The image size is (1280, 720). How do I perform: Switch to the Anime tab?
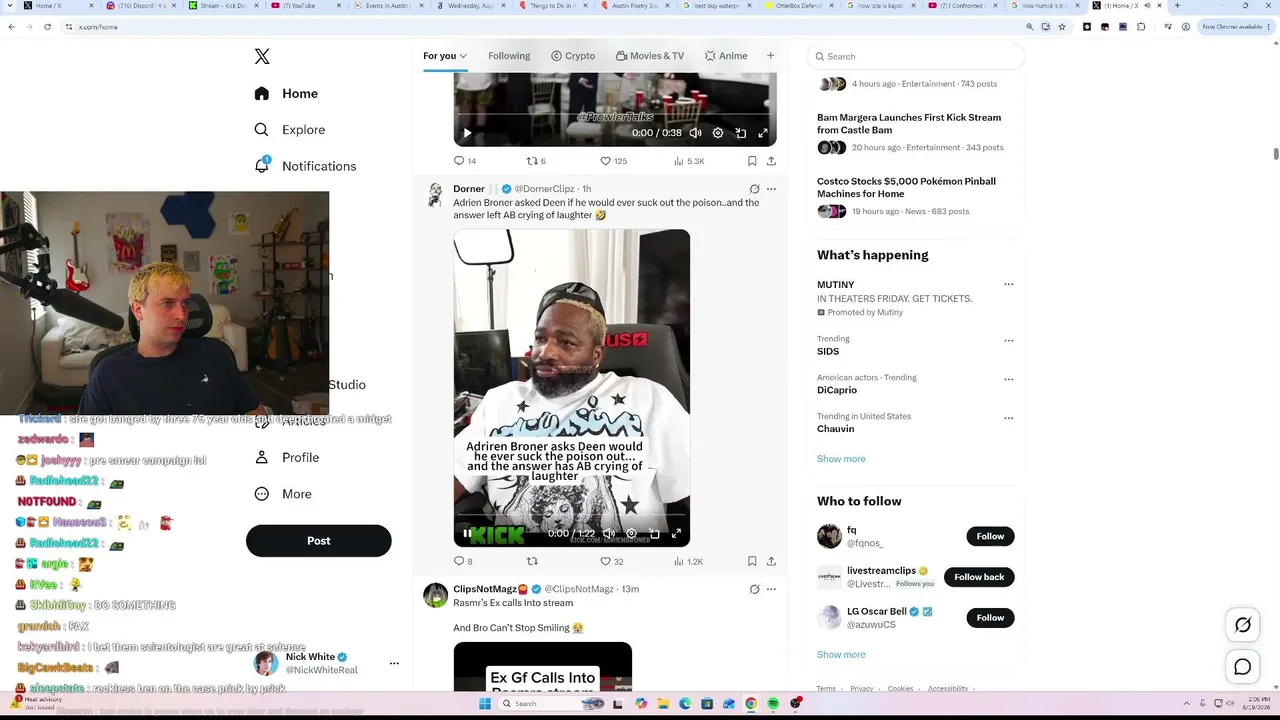(x=726, y=56)
